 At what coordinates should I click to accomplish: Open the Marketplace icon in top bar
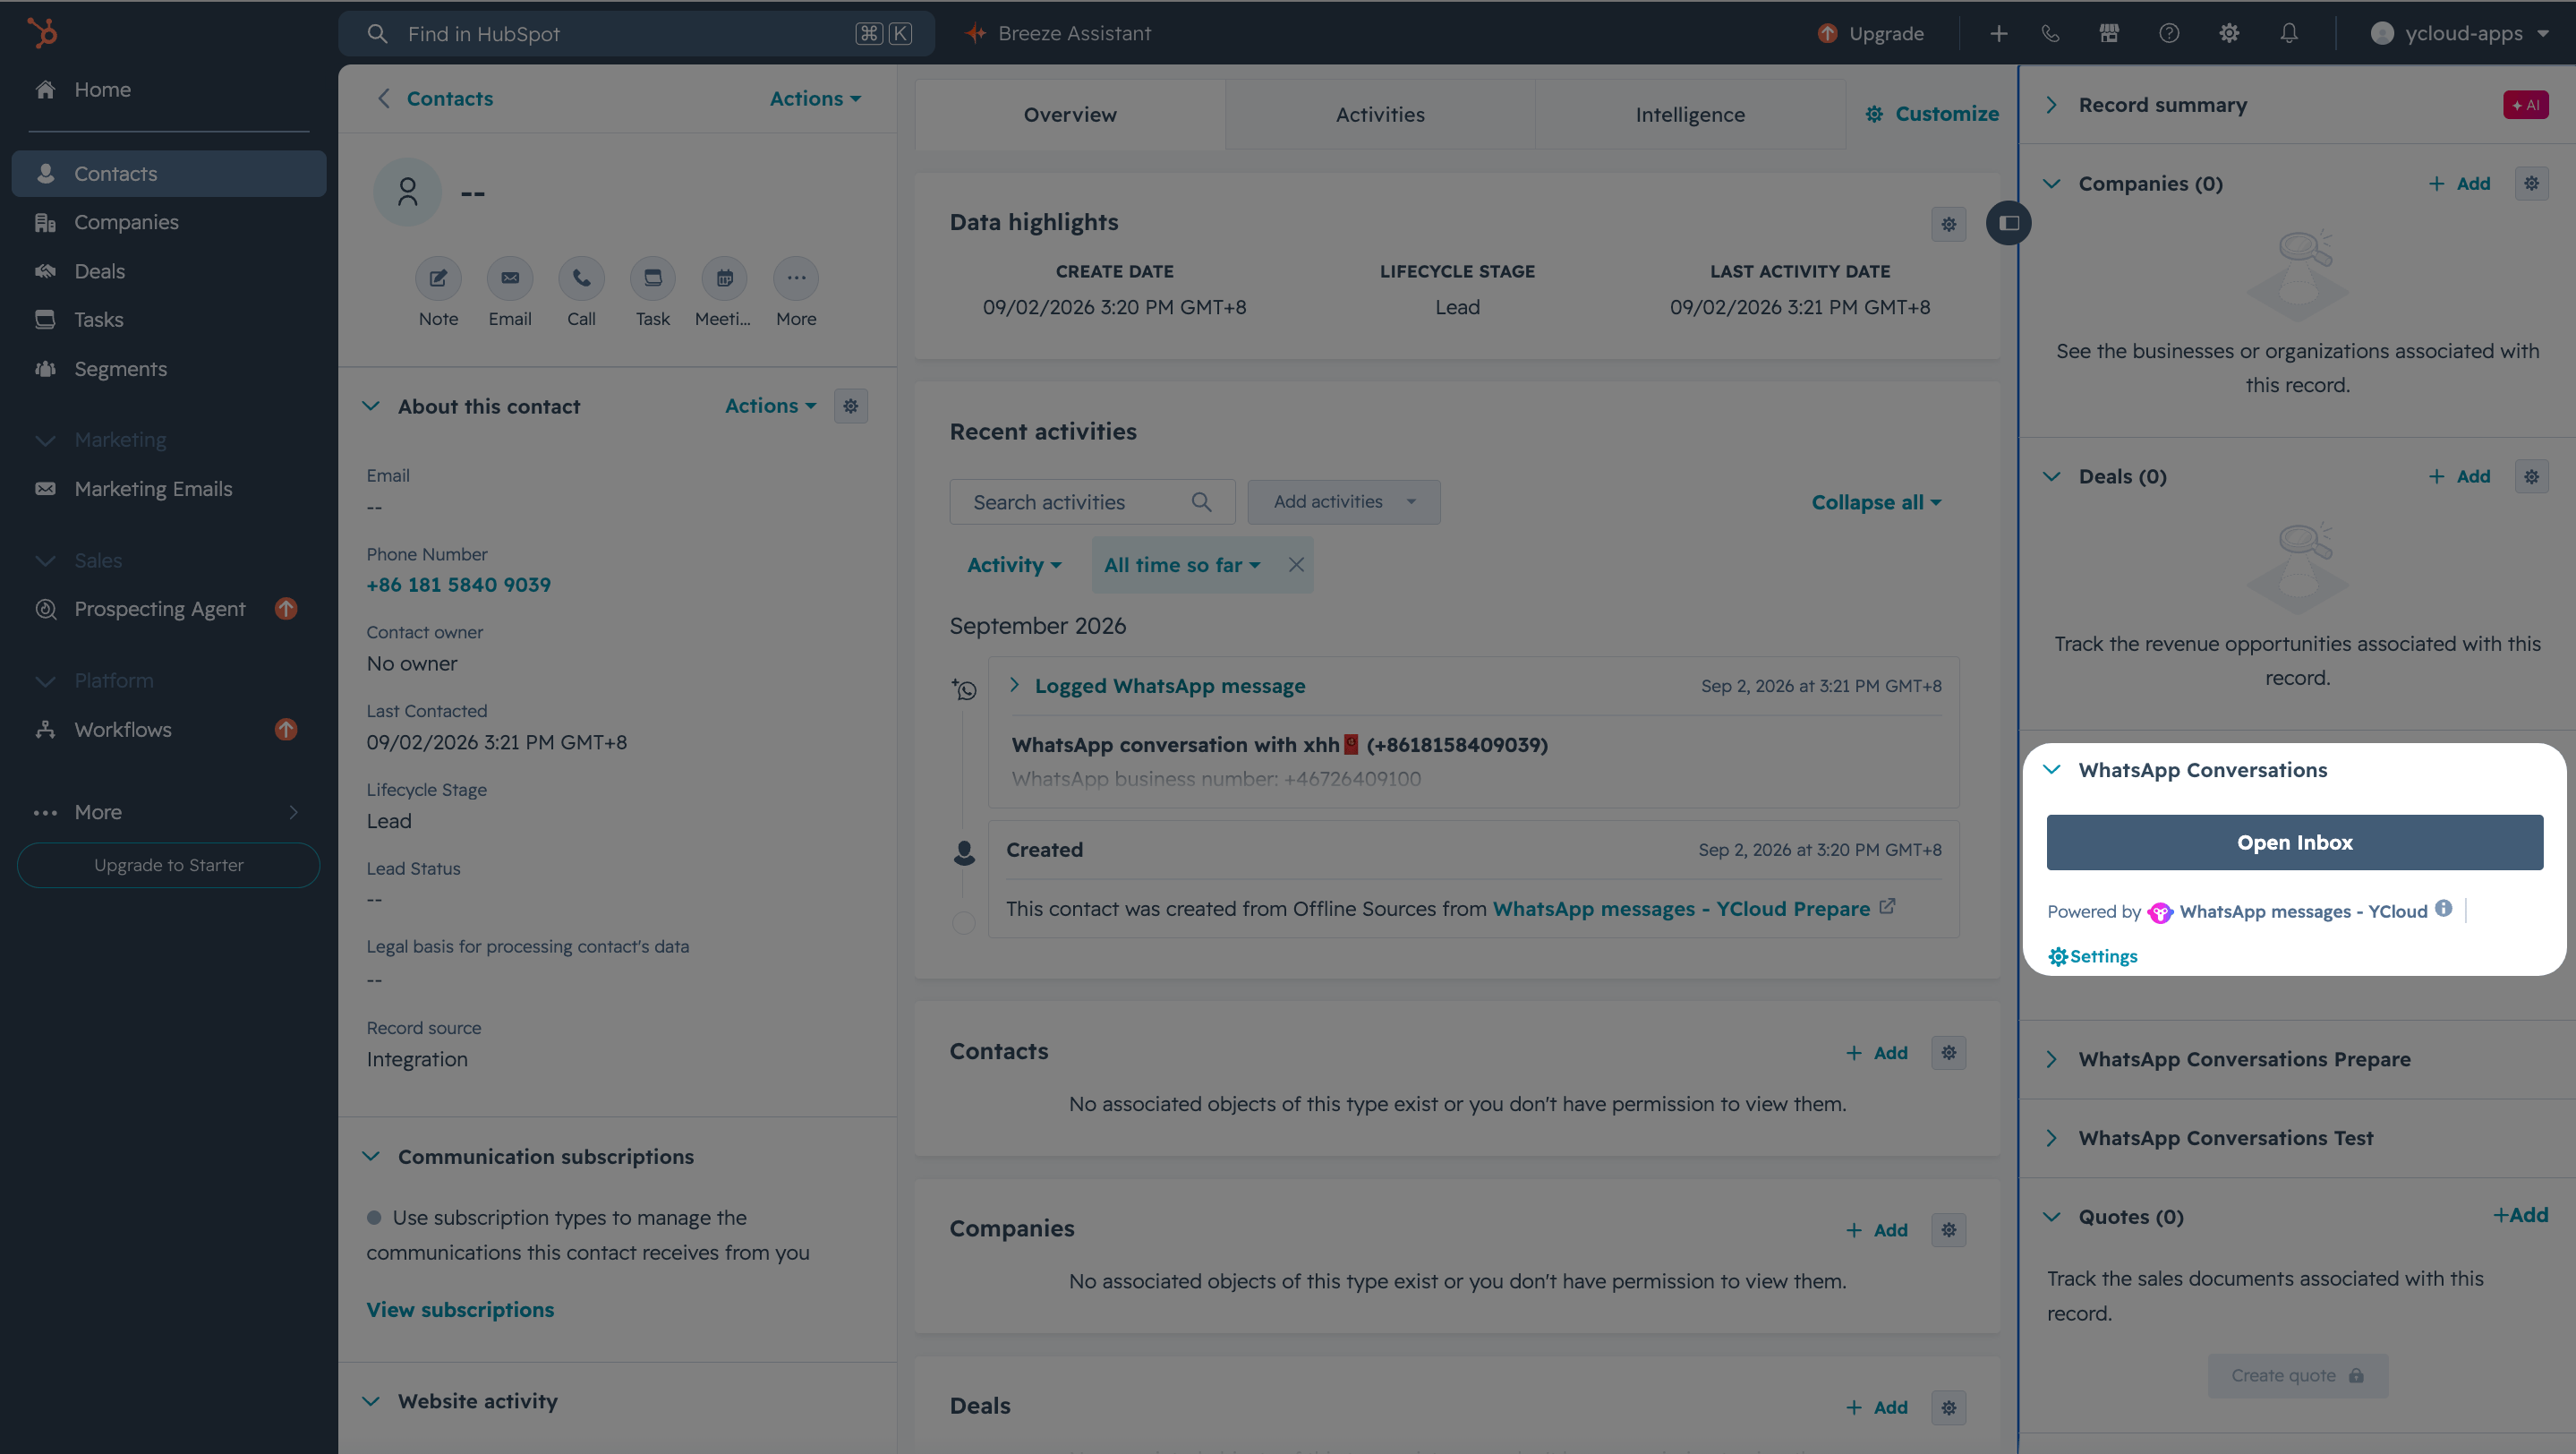pyautogui.click(x=2109, y=33)
